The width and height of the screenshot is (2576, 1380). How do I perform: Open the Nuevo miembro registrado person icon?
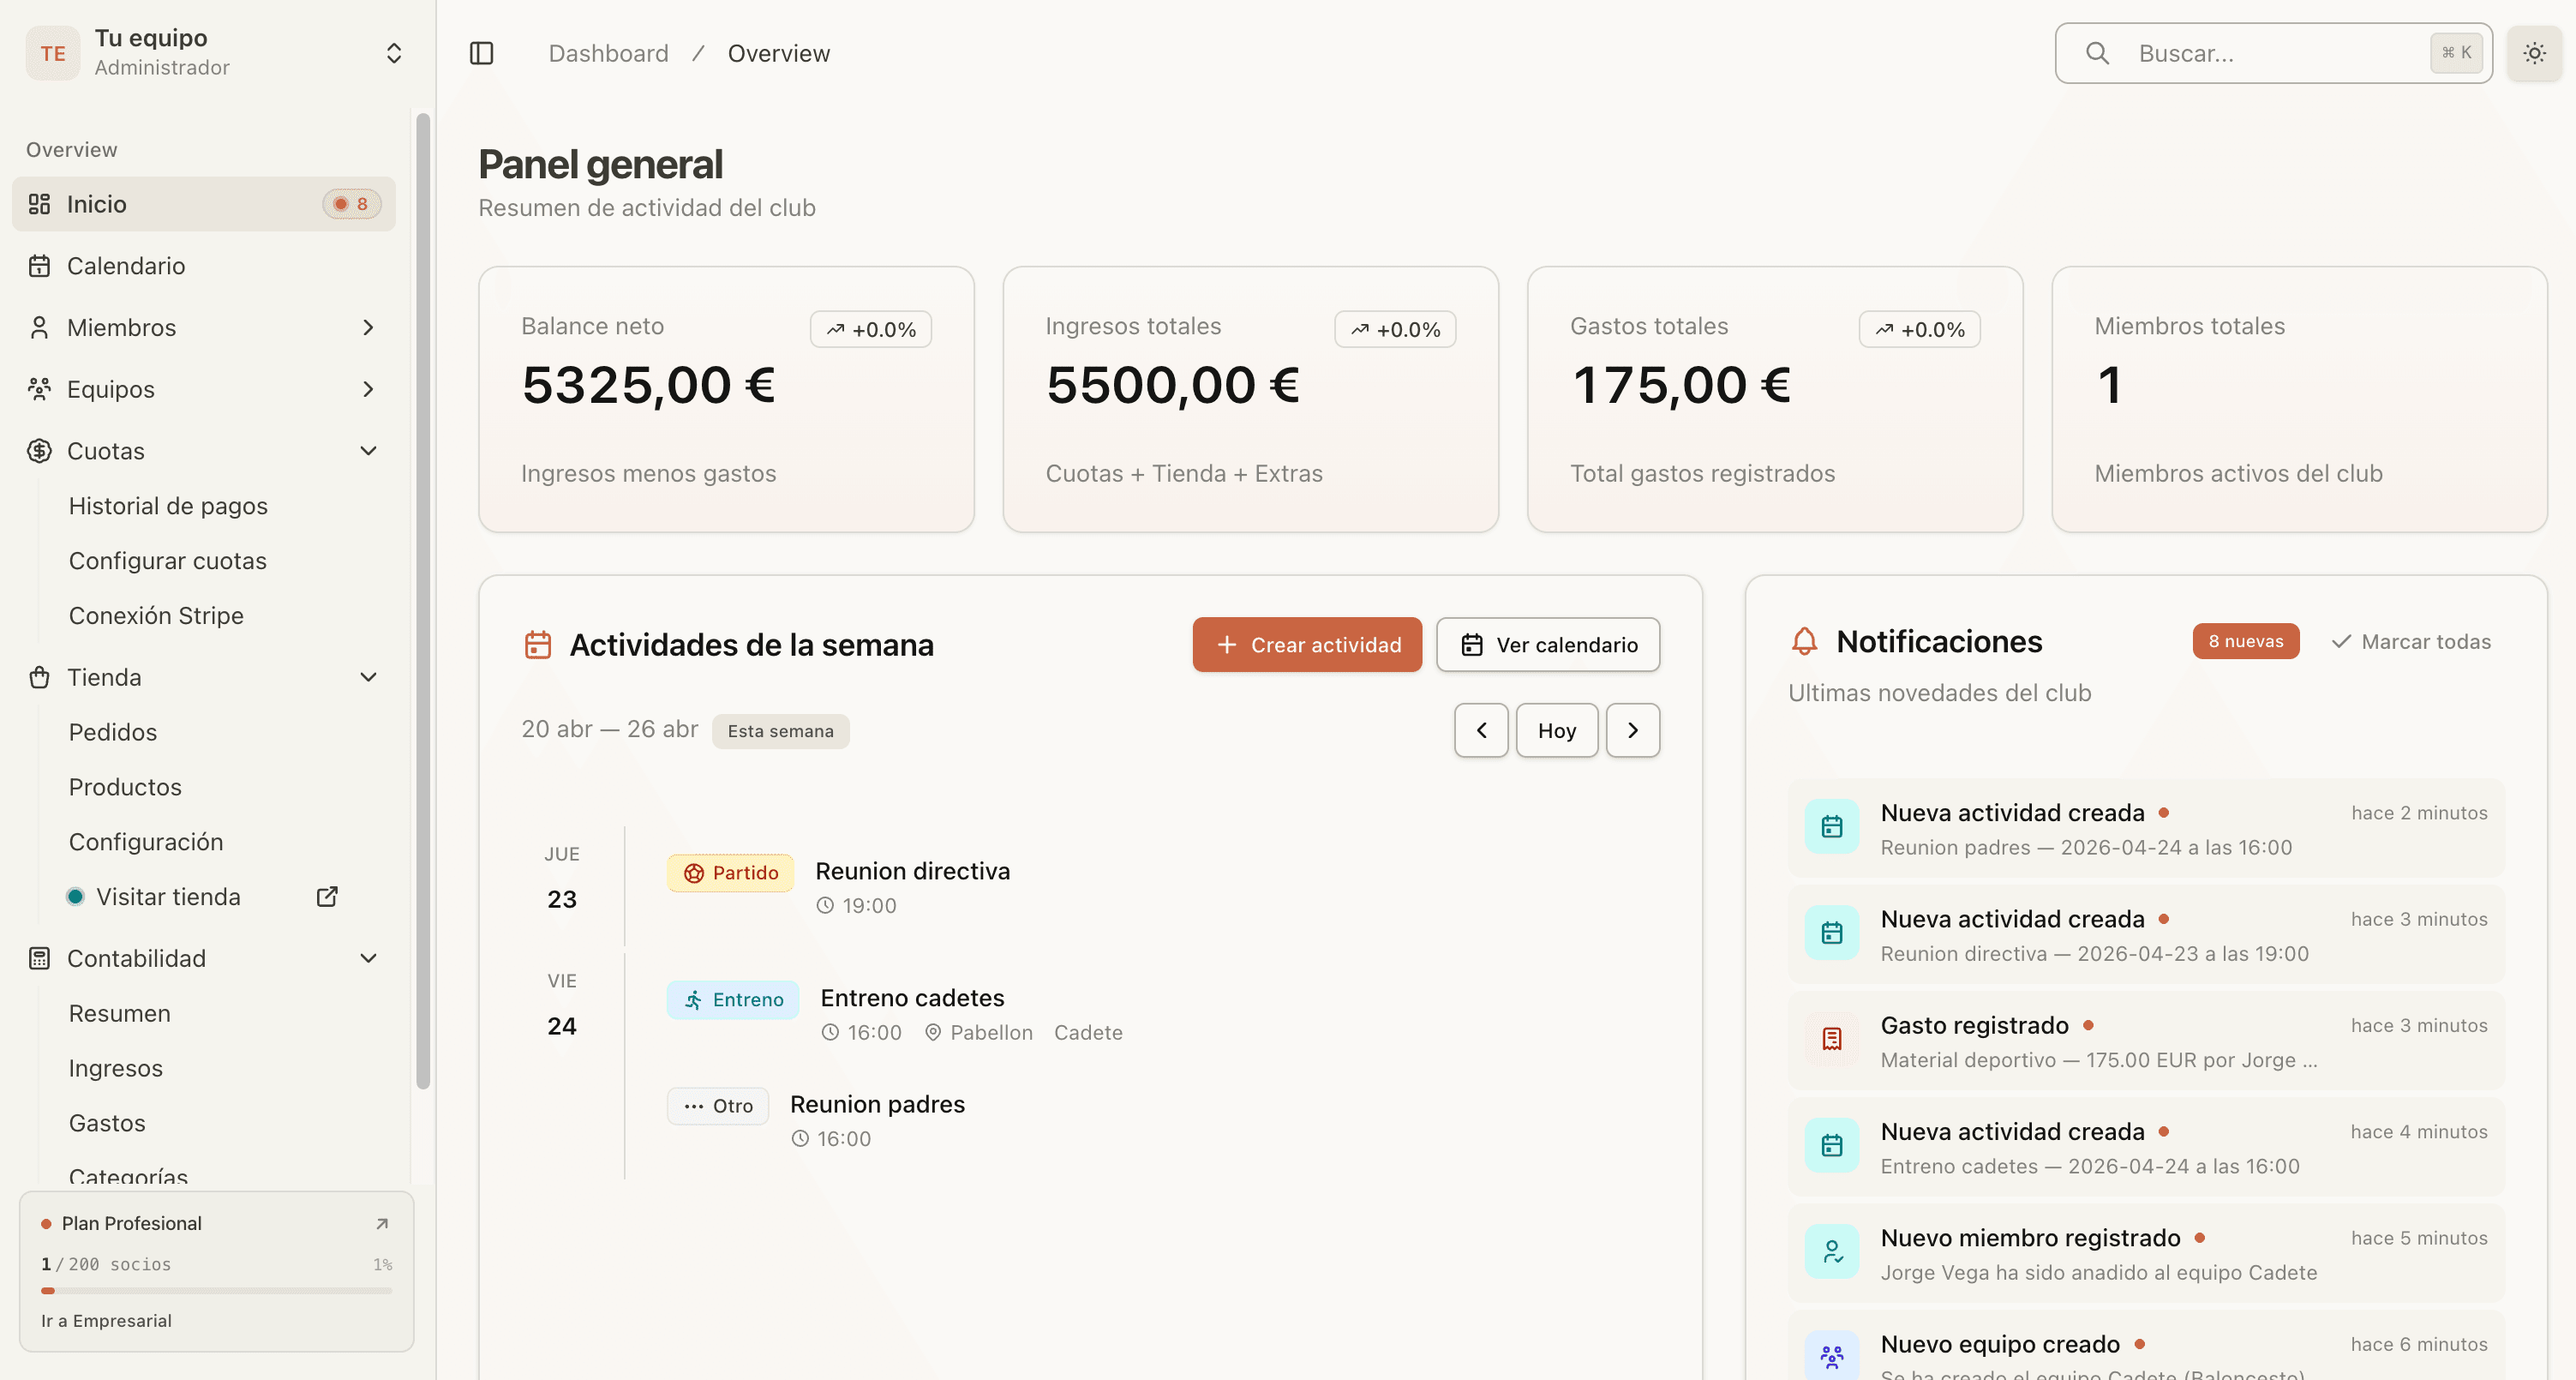pyautogui.click(x=1832, y=1251)
